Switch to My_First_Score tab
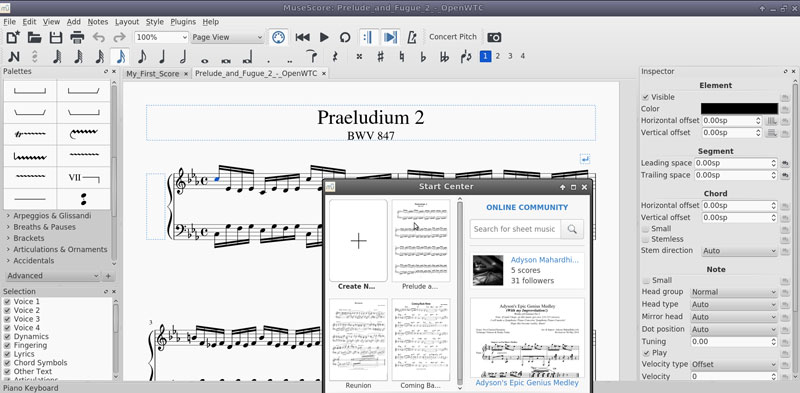Viewport: 800px width, 393px height. [x=153, y=73]
